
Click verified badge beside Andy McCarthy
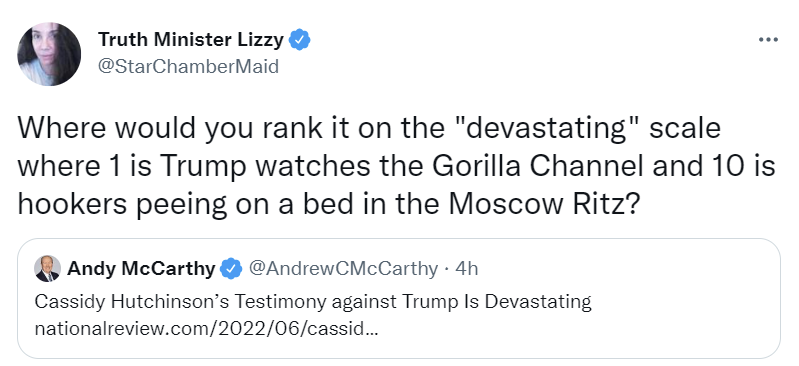pyautogui.click(x=231, y=269)
